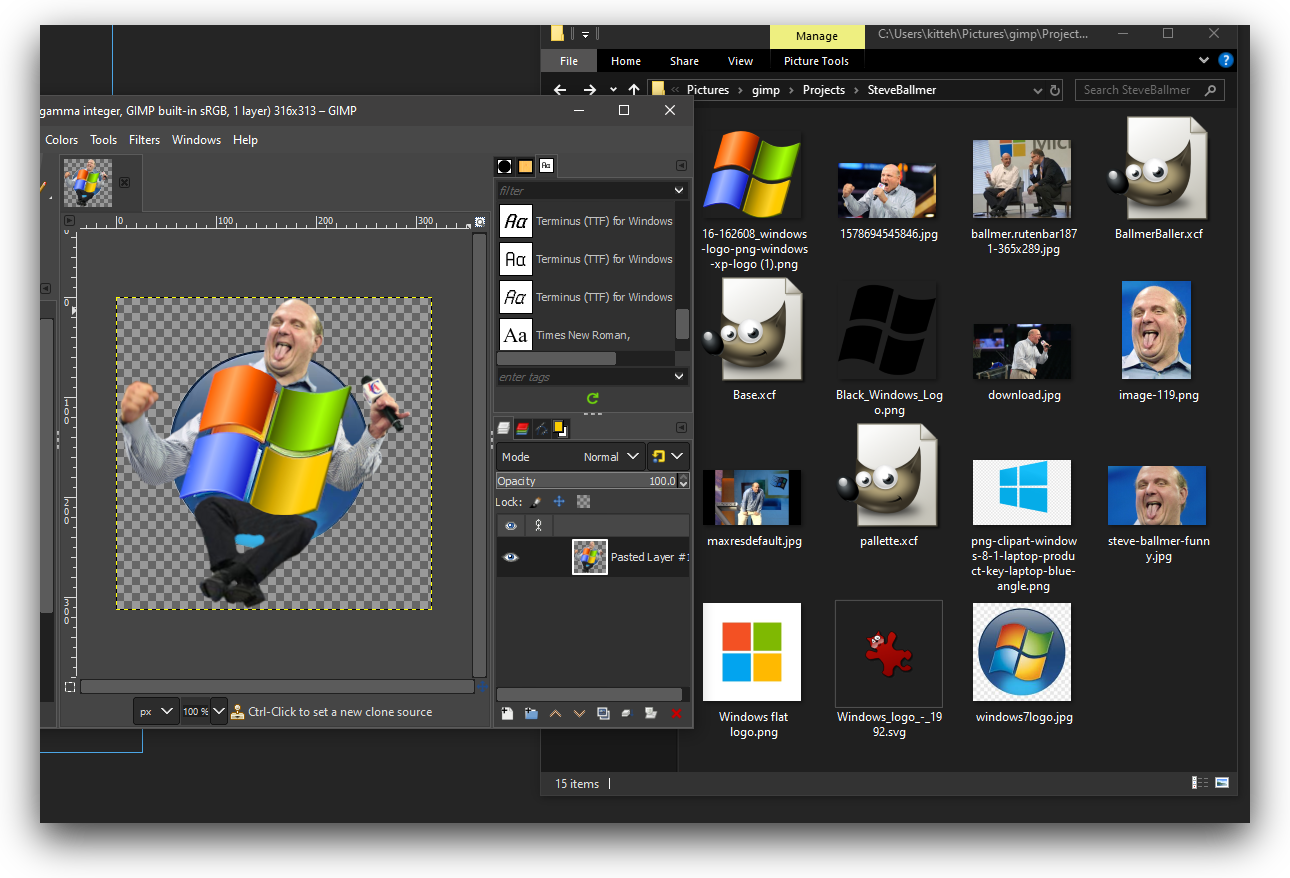Switch to Share ribbon tab in Explorer

(x=685, y=61)
